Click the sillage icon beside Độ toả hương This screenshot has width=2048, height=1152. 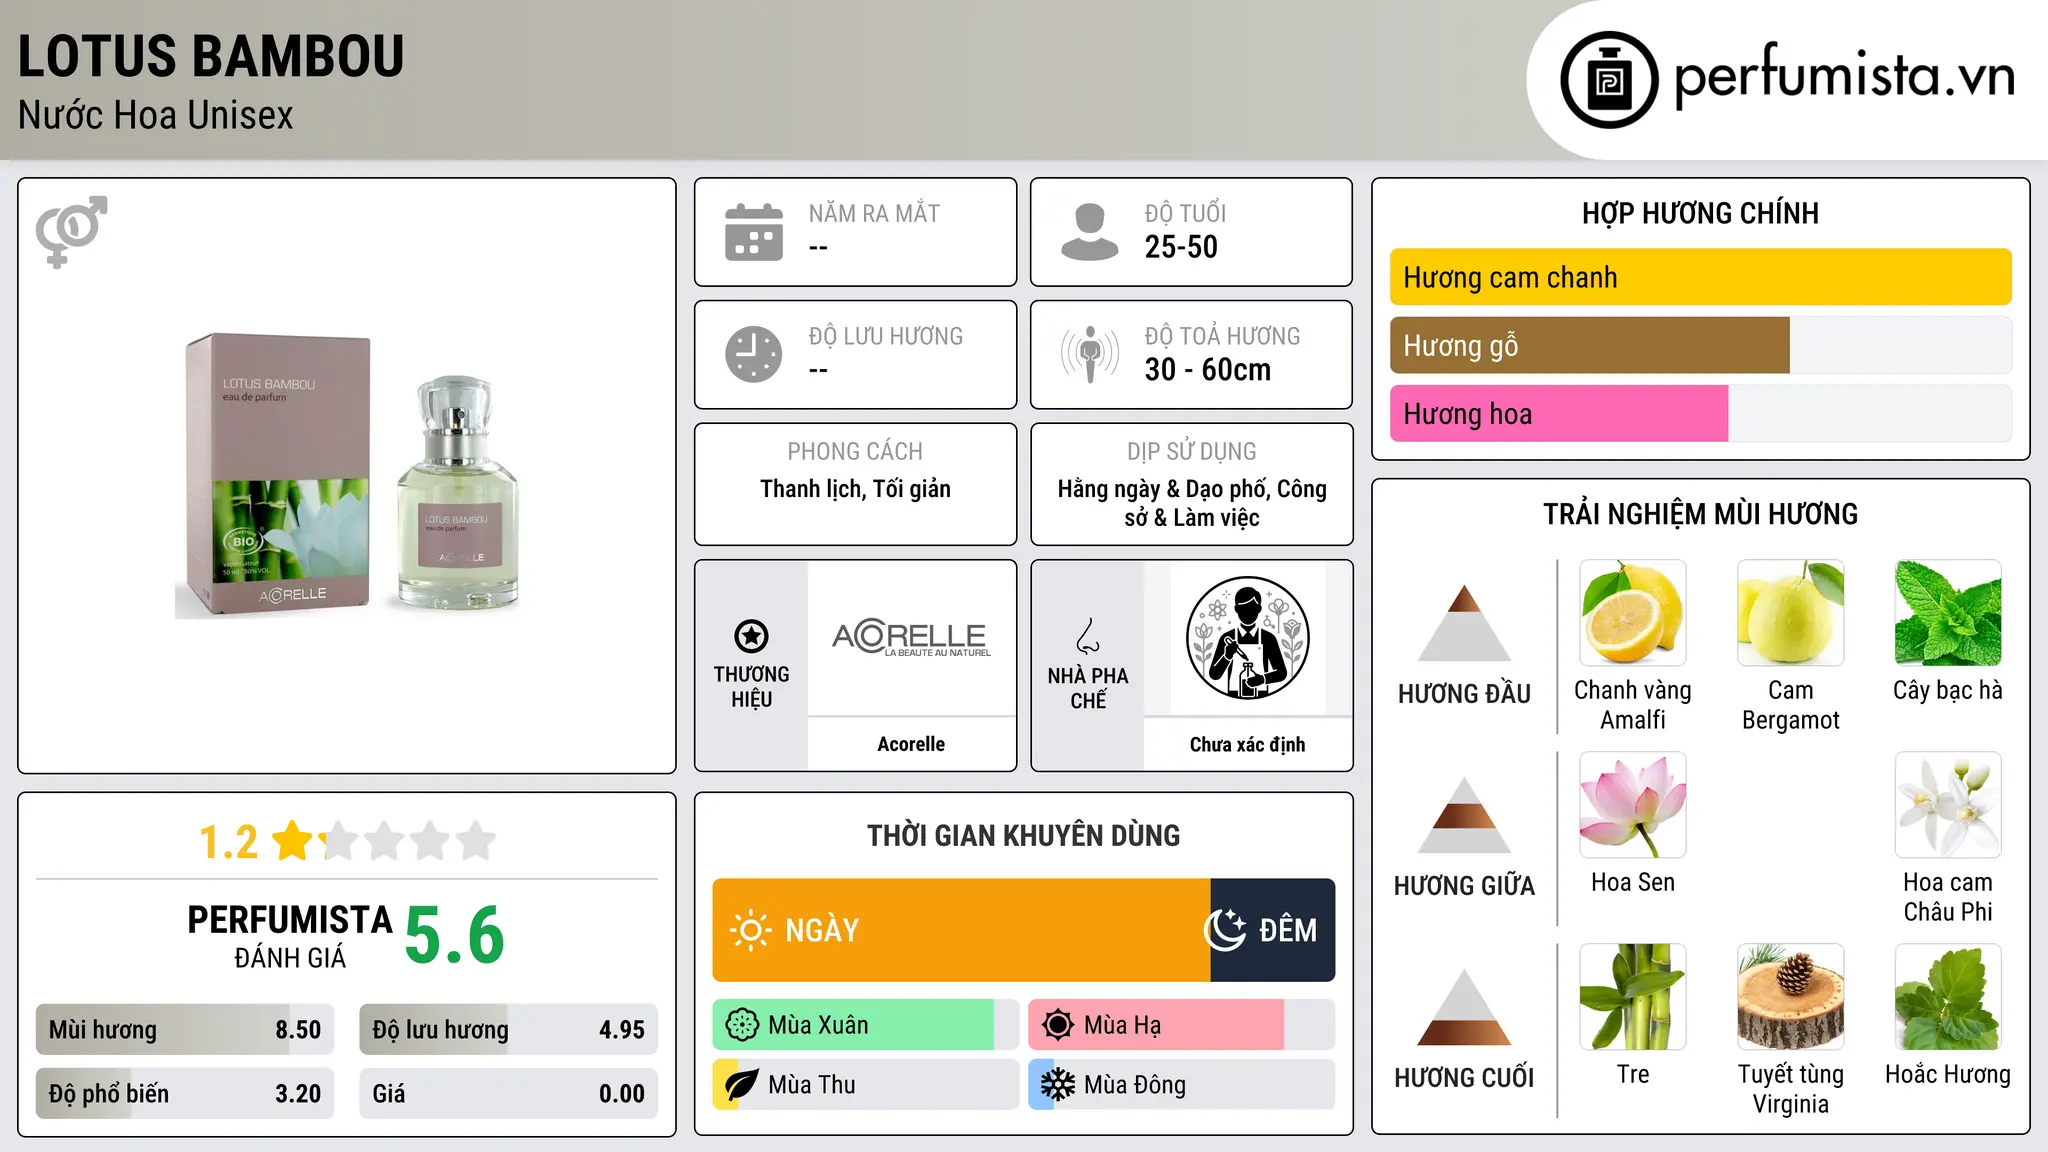point(1090,354)
